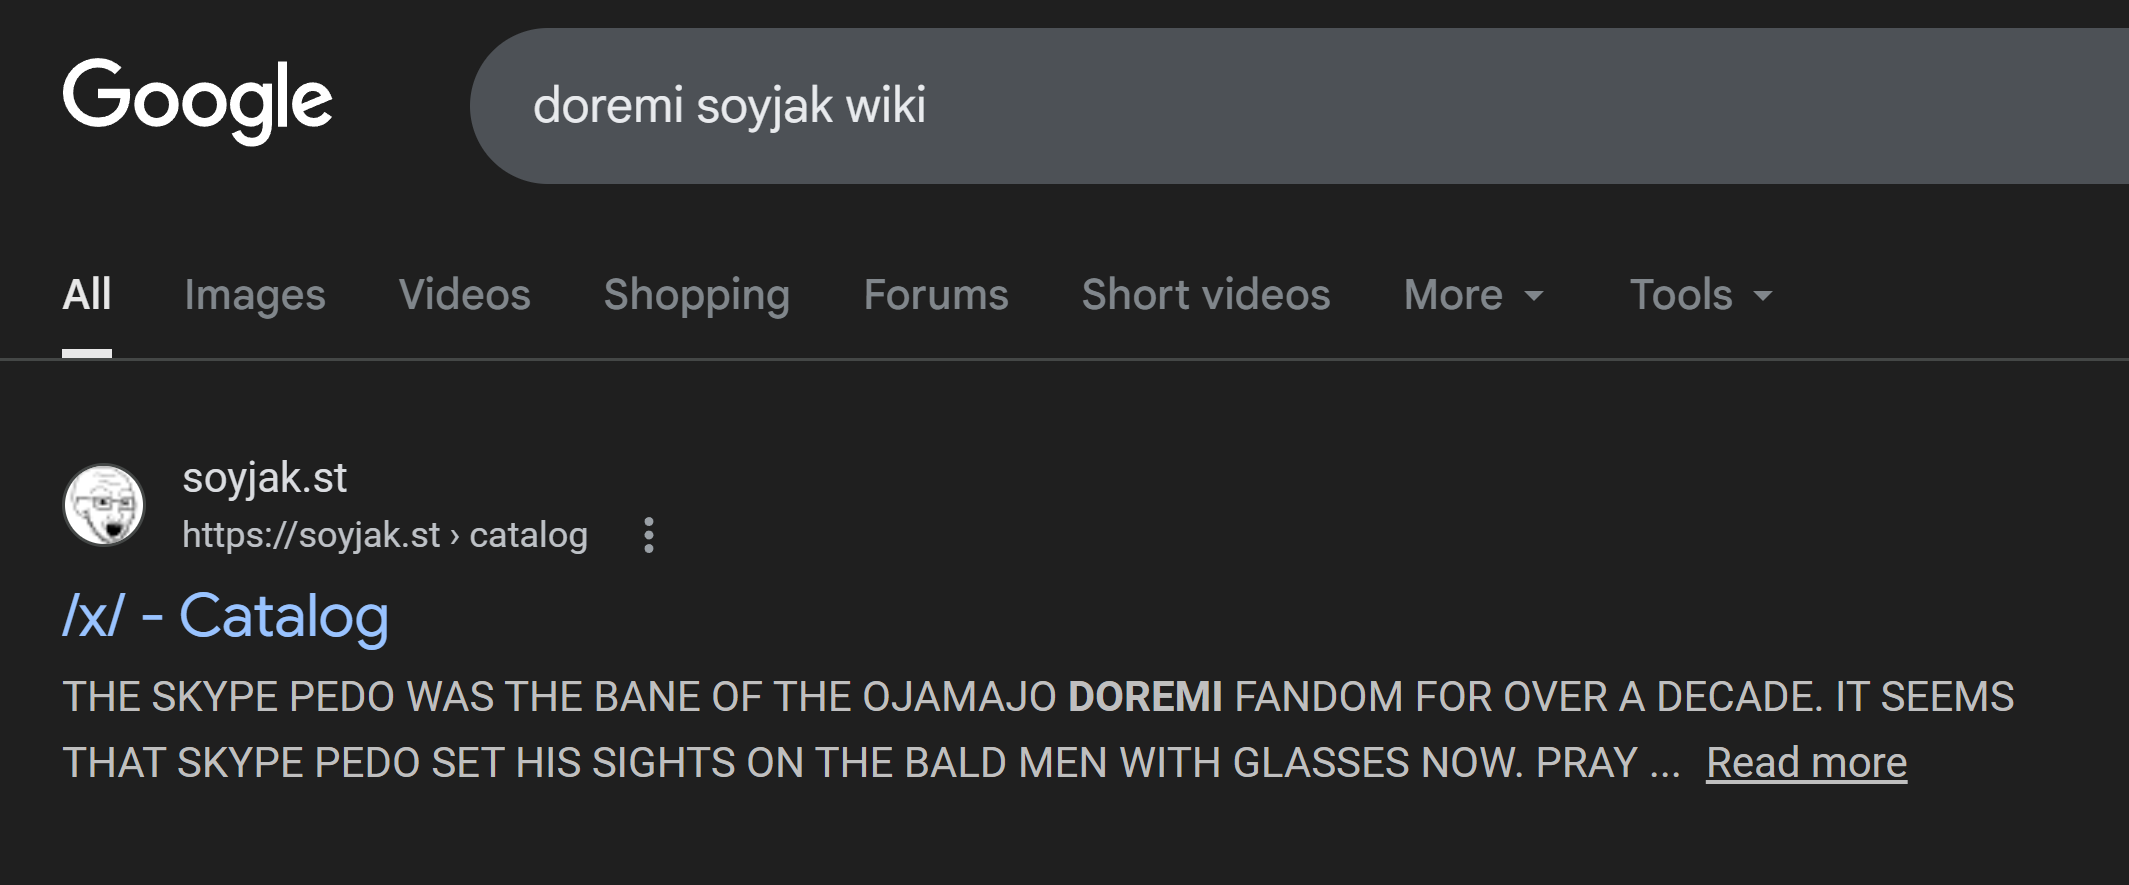Click the soyjak.st site name

265,478
